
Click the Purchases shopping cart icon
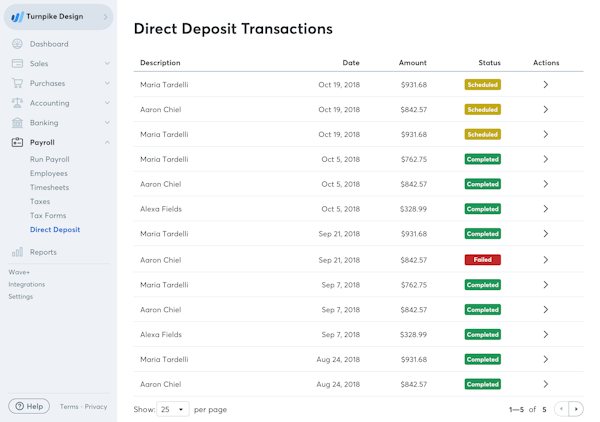tap(17, 83)
